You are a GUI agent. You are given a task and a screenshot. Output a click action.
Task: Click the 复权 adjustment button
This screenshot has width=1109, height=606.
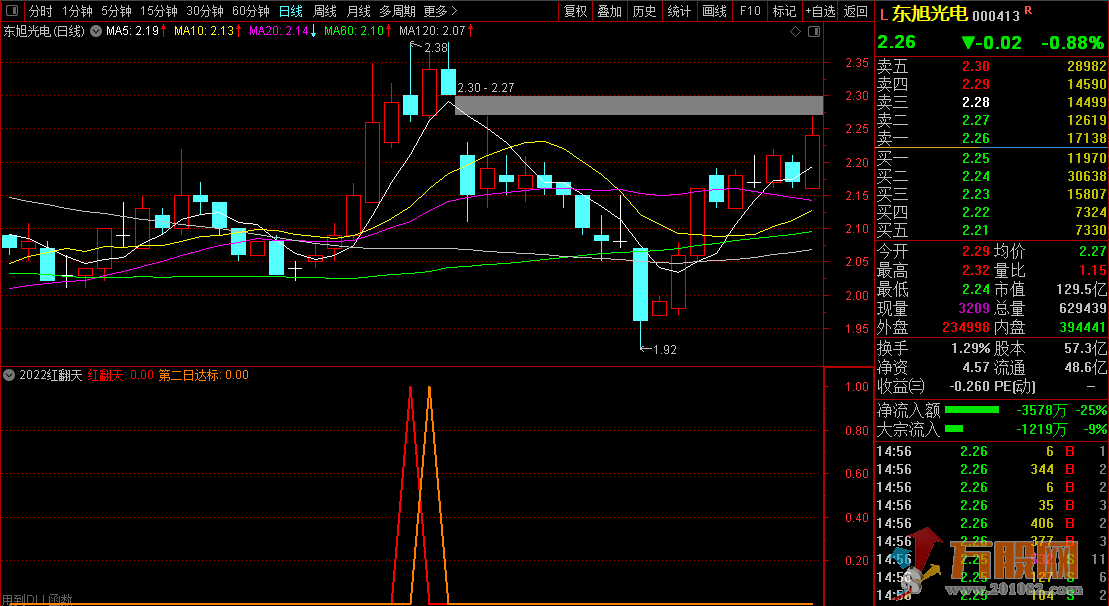575,11
